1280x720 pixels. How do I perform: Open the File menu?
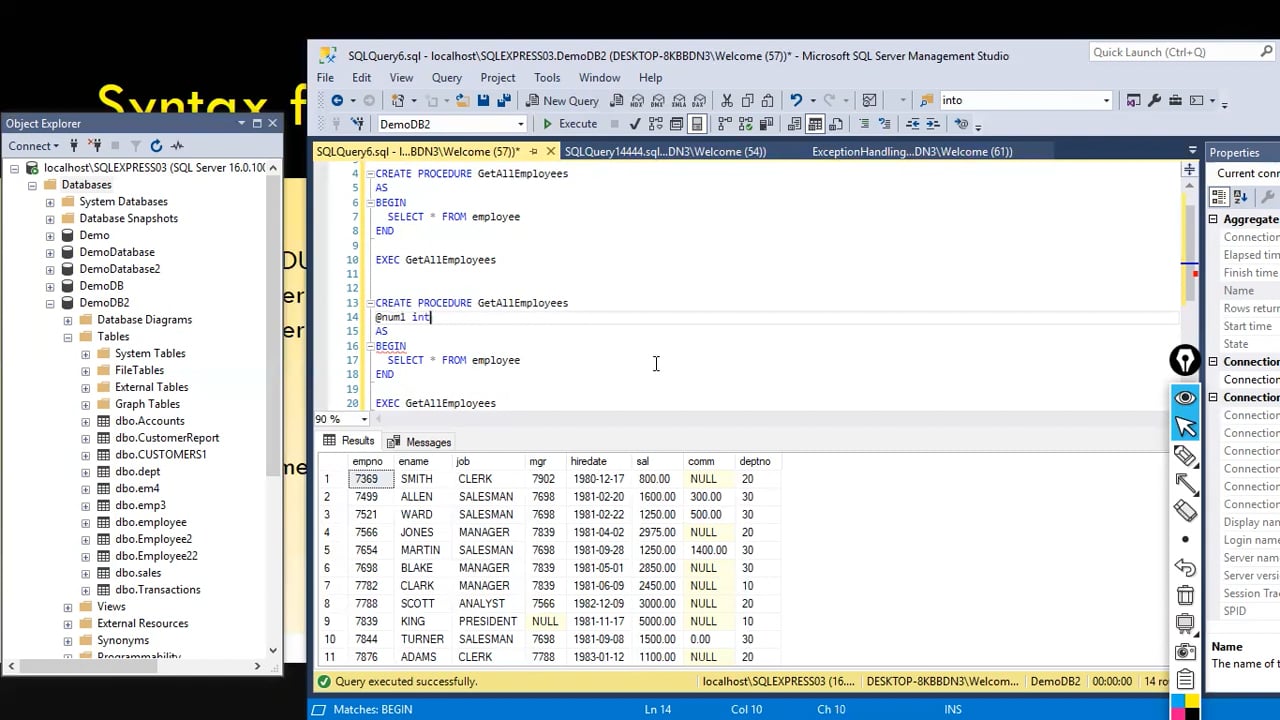(325, 77)
